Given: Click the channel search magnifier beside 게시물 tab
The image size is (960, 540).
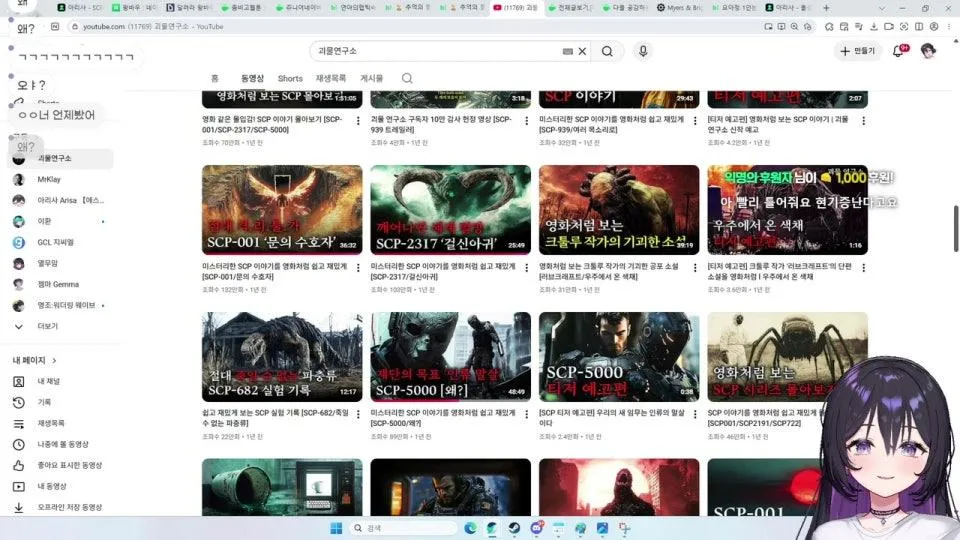Looking at the screenshot, I should tap(407, 78).
